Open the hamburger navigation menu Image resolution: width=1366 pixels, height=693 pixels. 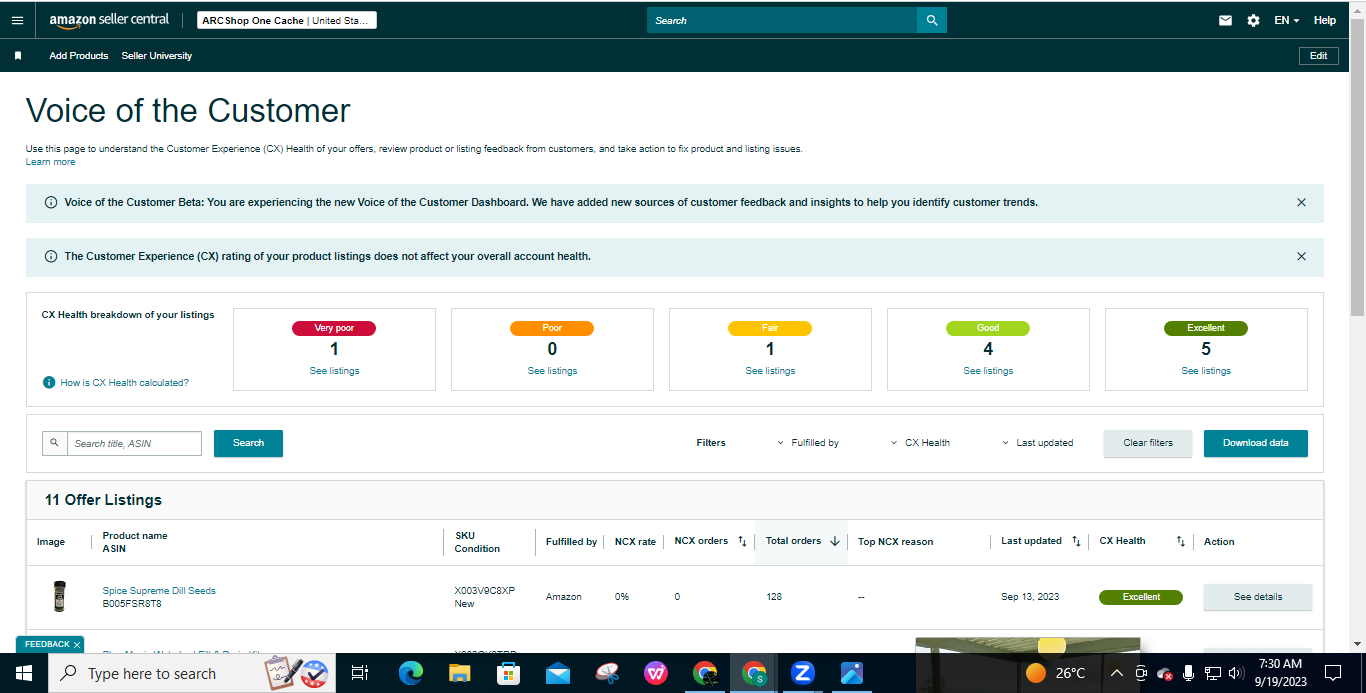17,20
